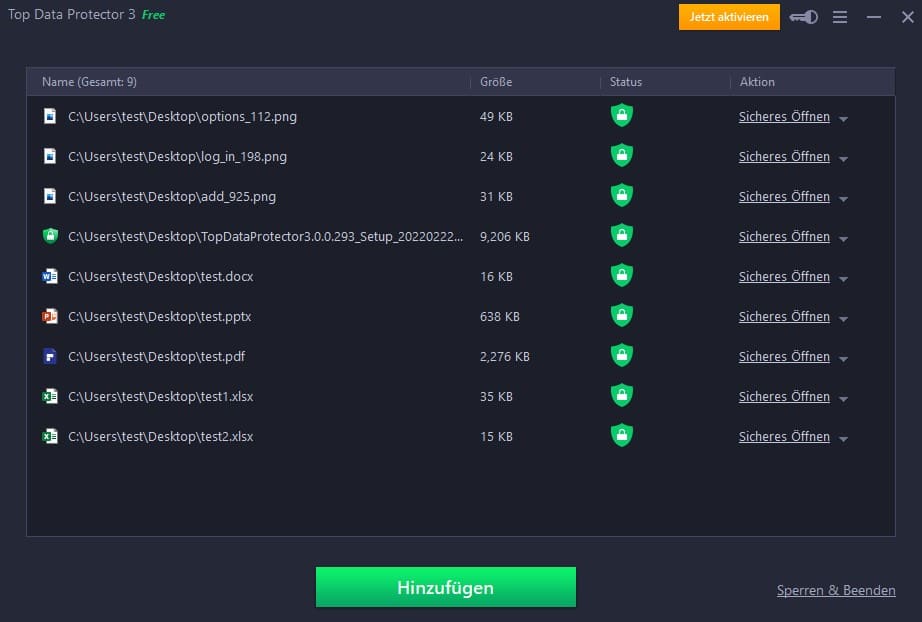Click Sicheres Öffnen for test2.xlsx
This screenshot has height=622, width=922.
pyautogui.click(x=784, y=436)
